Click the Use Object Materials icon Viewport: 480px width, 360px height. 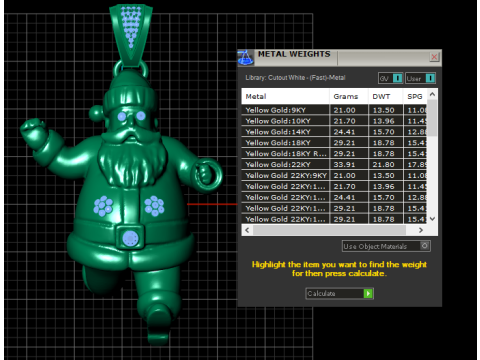[x=424, y=246]
